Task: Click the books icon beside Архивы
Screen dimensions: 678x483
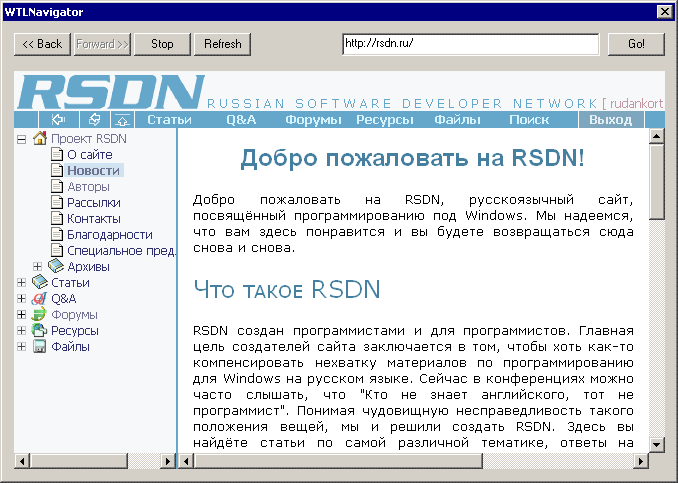Action: click(x=56, y=267)
